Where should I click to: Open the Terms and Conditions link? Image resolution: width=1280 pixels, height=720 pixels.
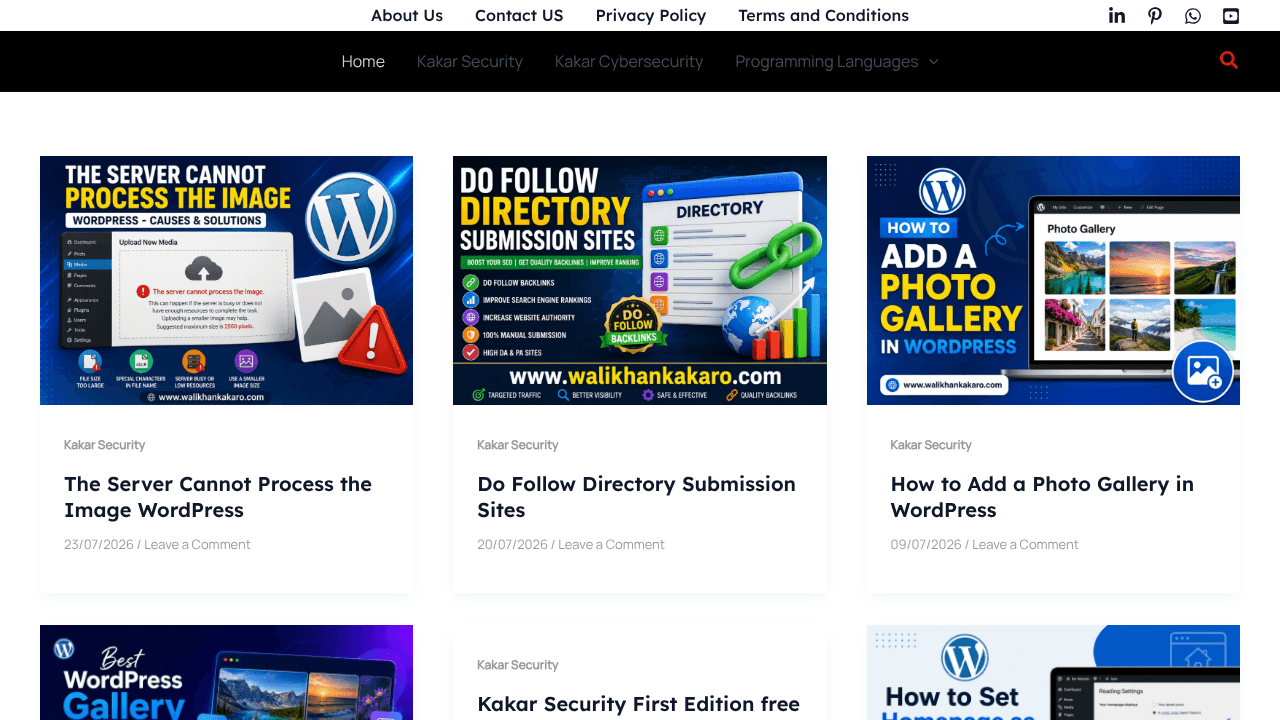824,15
